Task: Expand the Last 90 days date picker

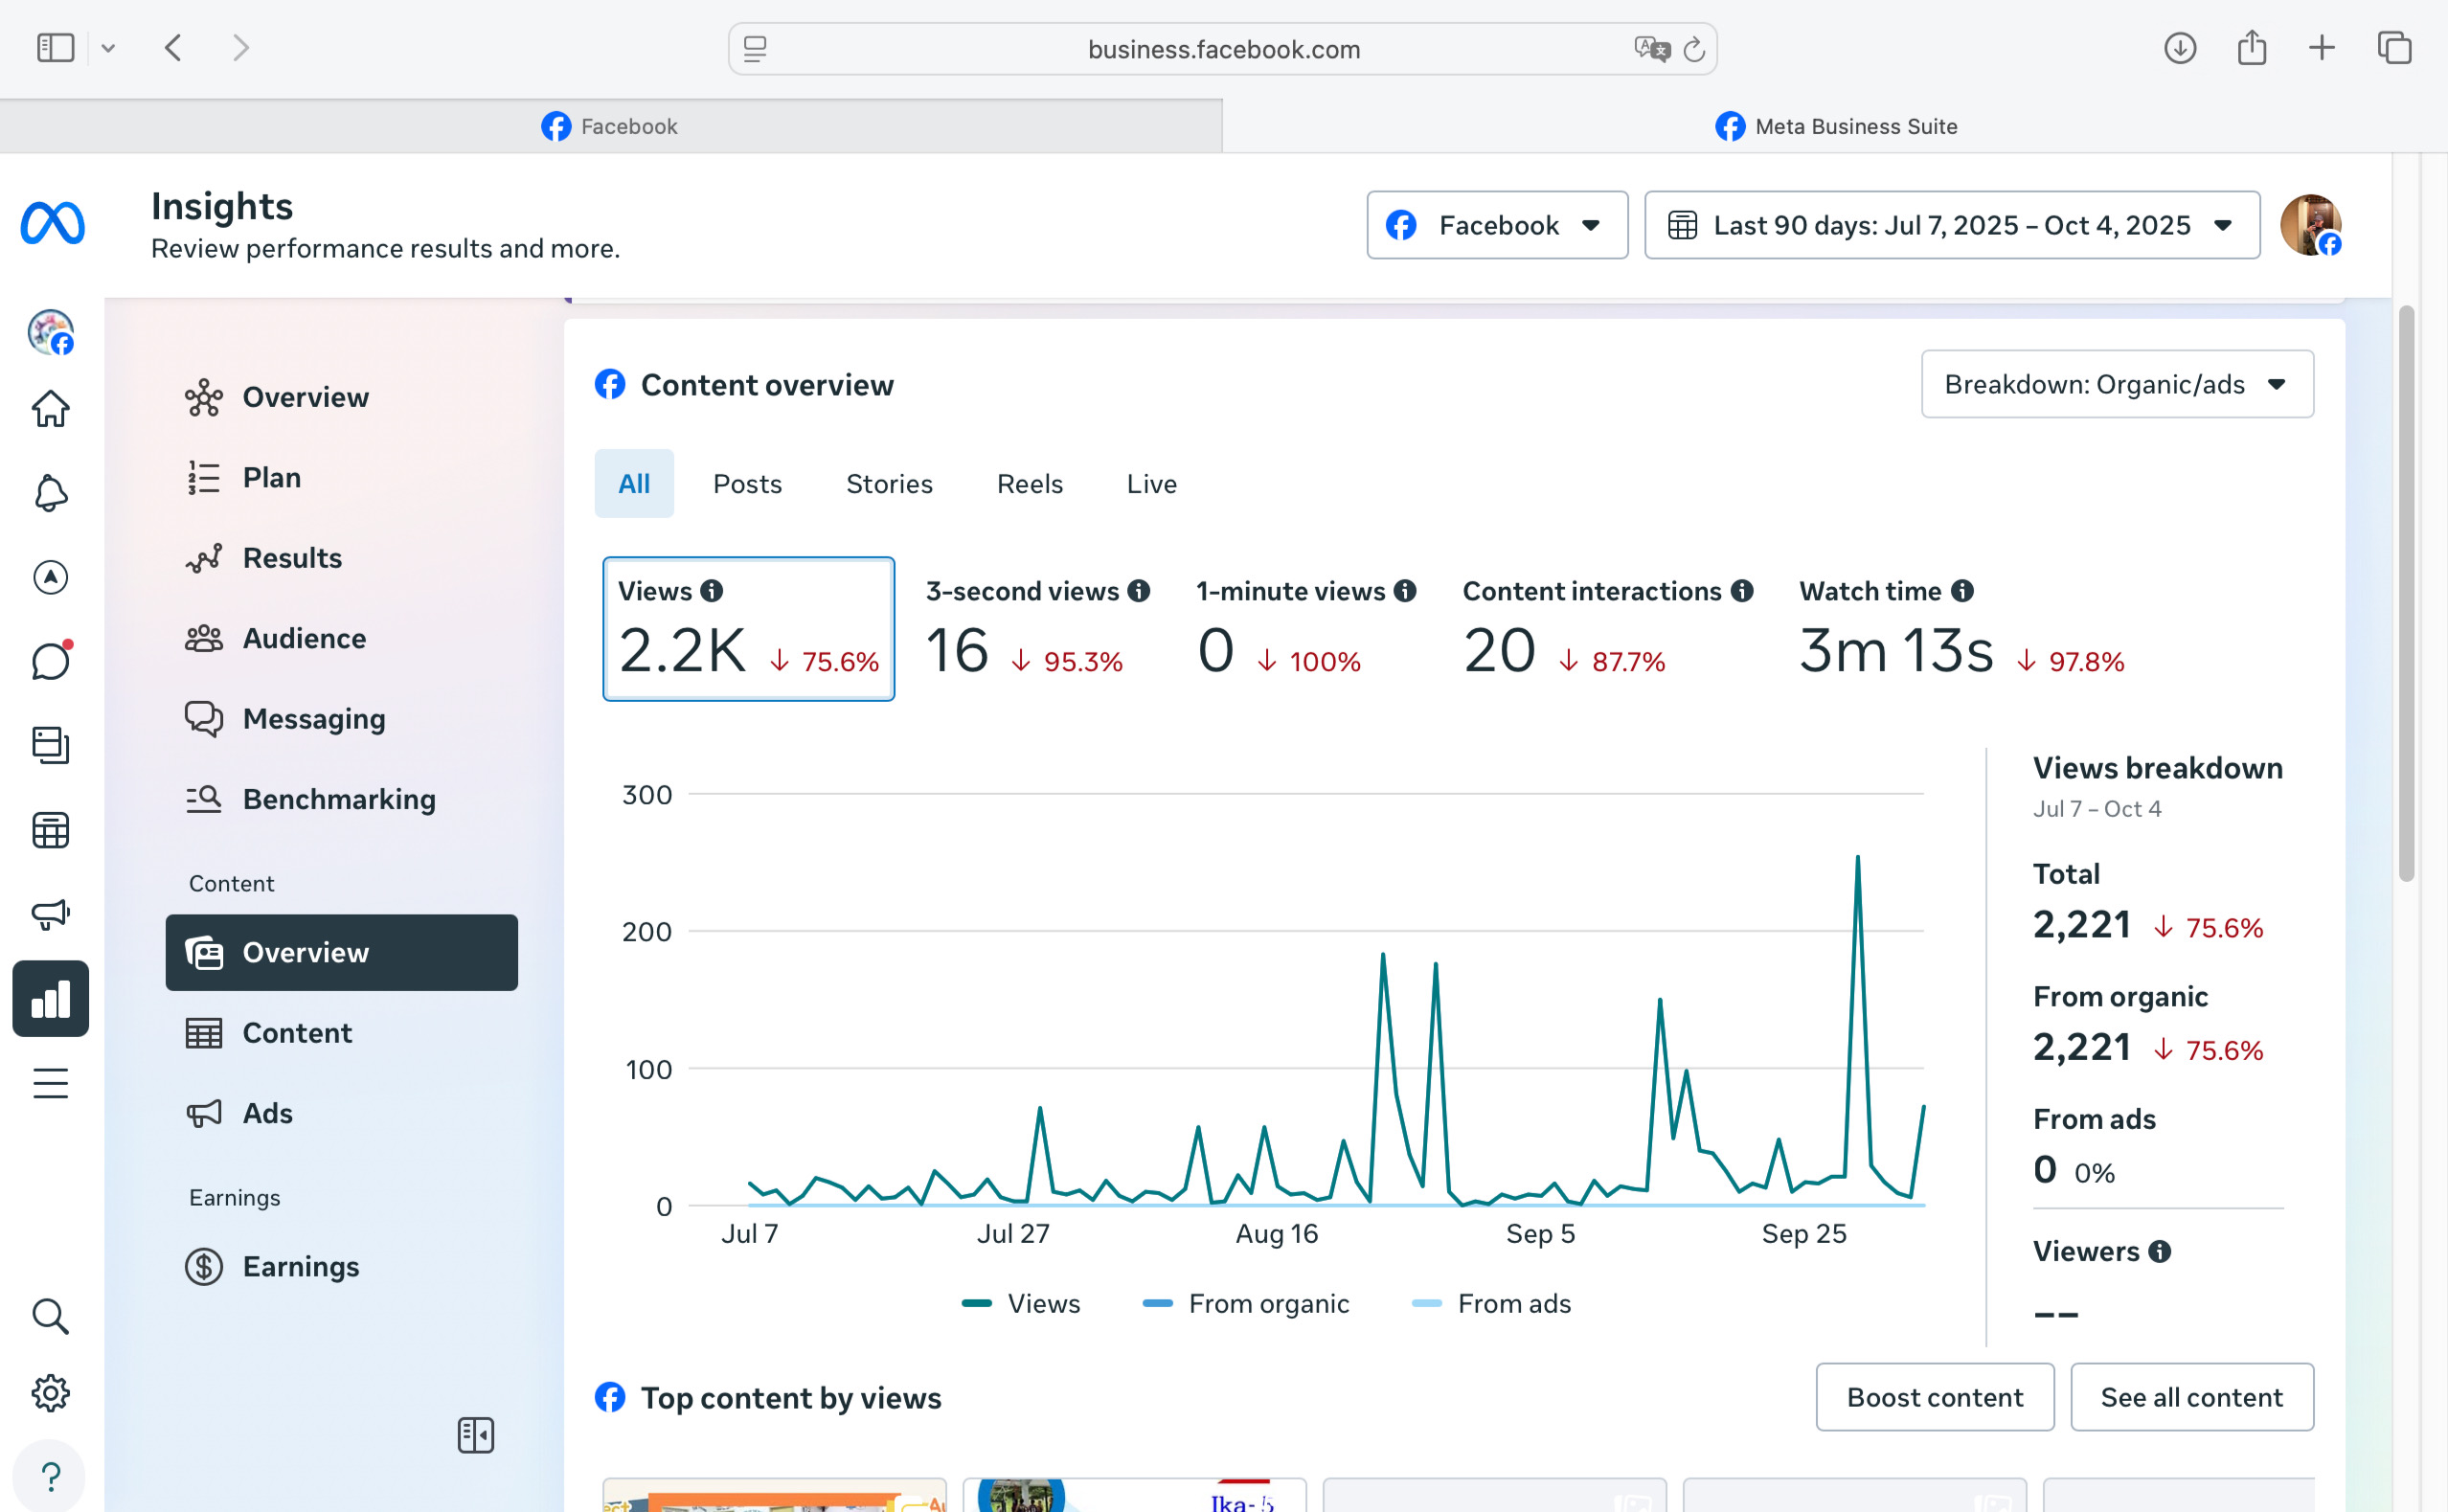Action: pos(1951,225)
